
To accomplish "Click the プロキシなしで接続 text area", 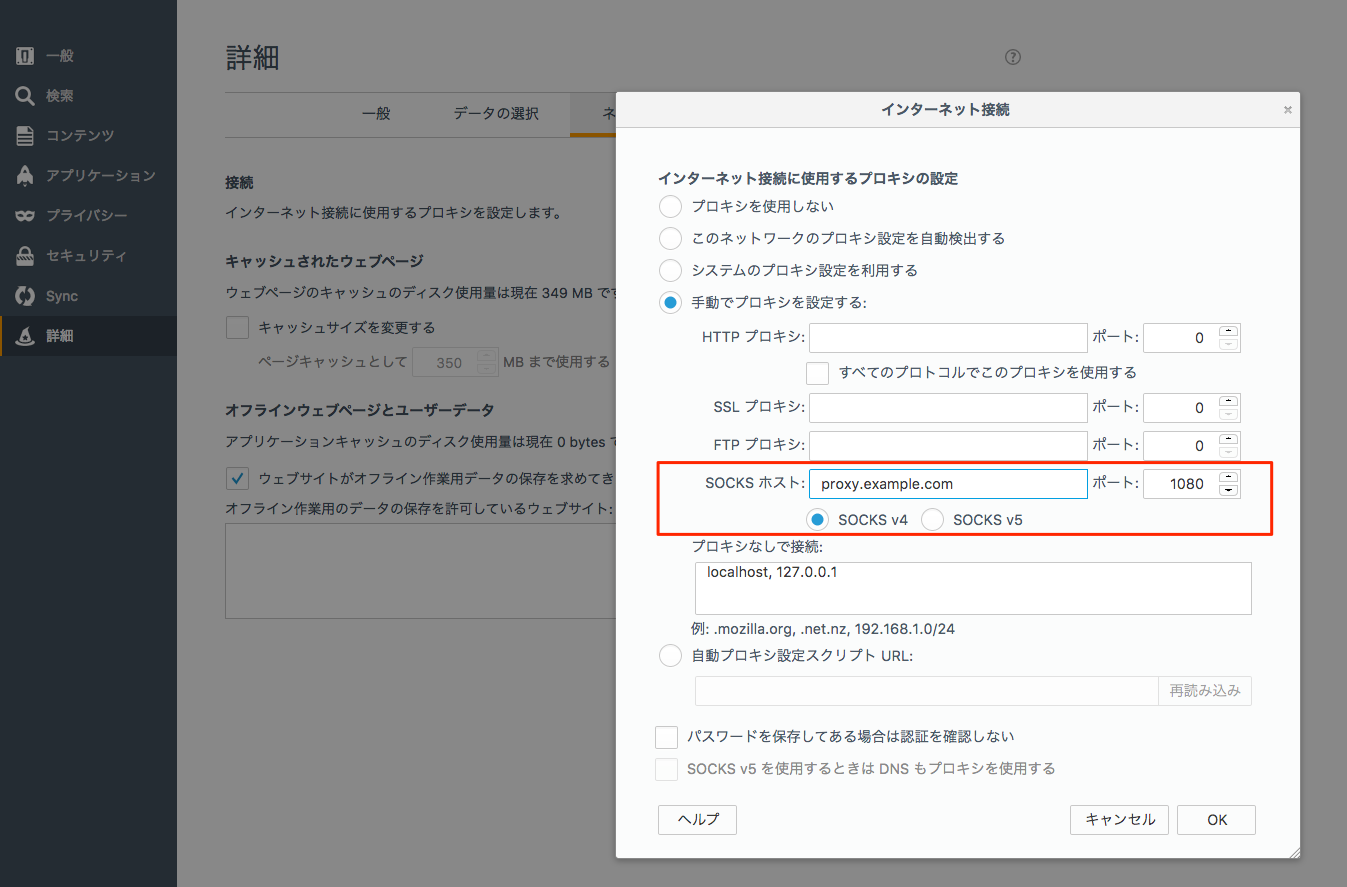I will [973, 588].
